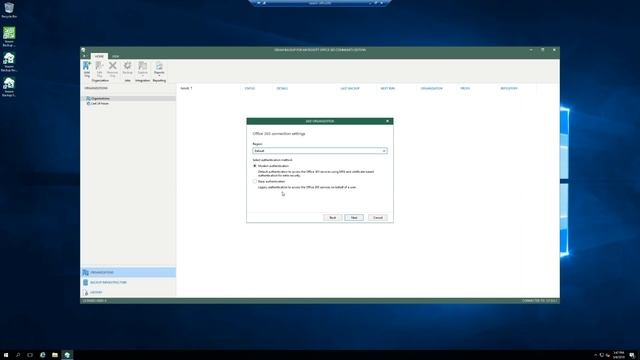Sort by the Status column header

(249, 88)
